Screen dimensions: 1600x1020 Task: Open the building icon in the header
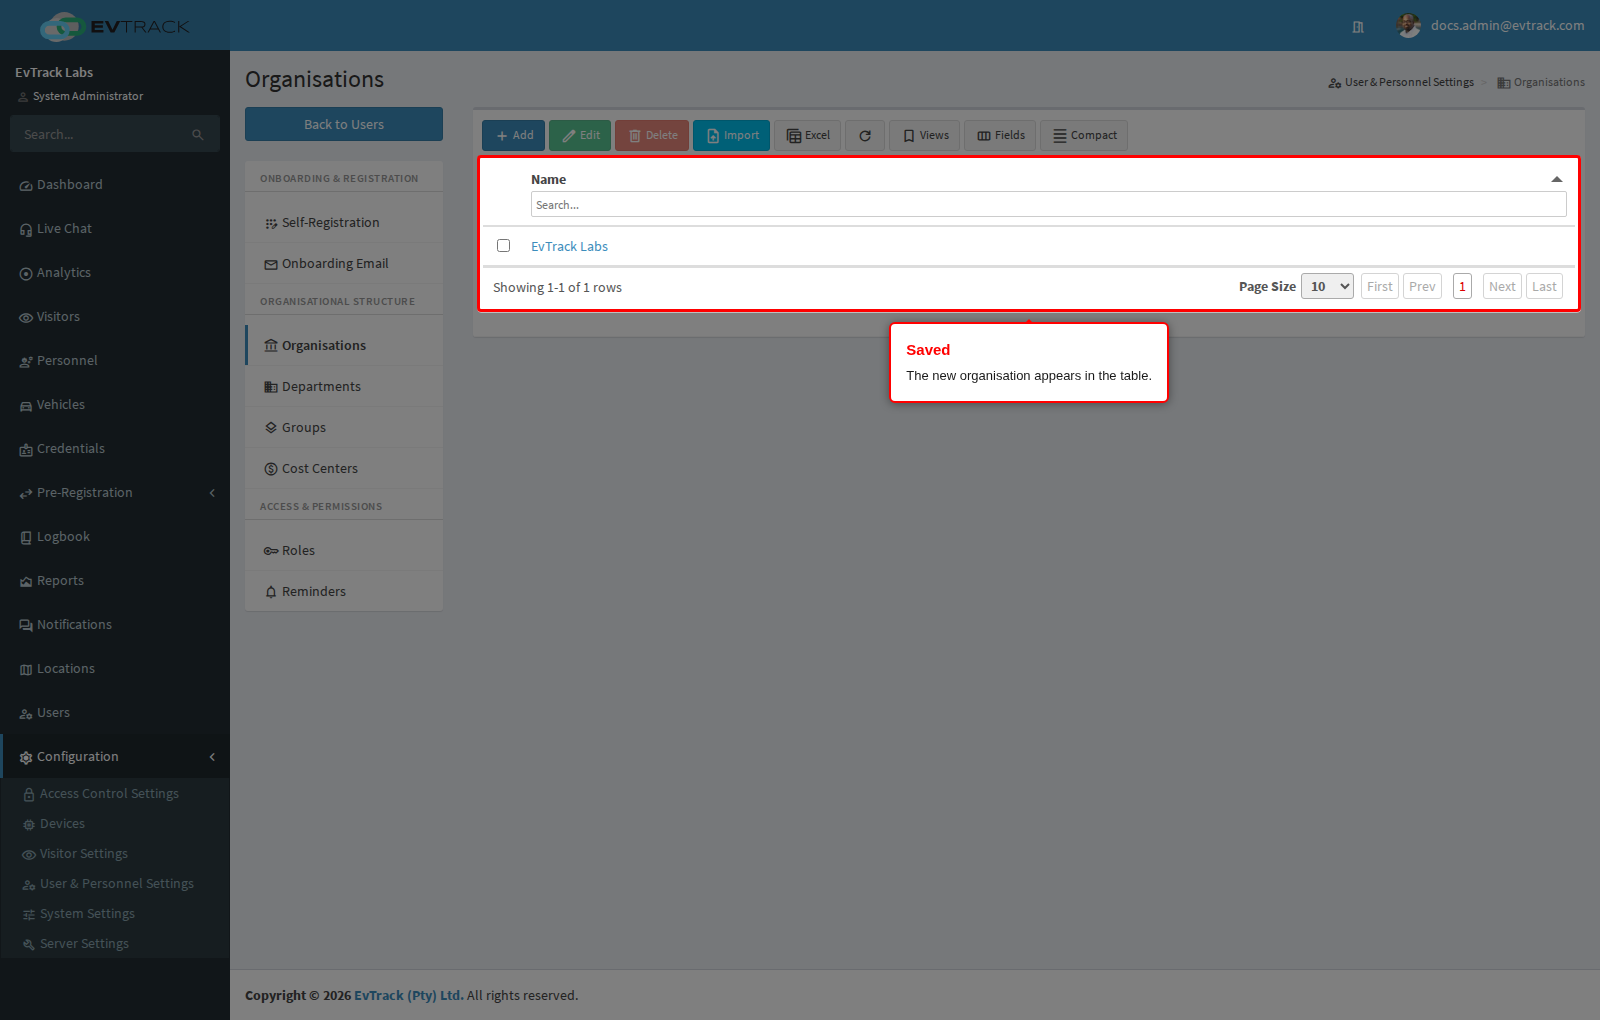pos(1358,27)
